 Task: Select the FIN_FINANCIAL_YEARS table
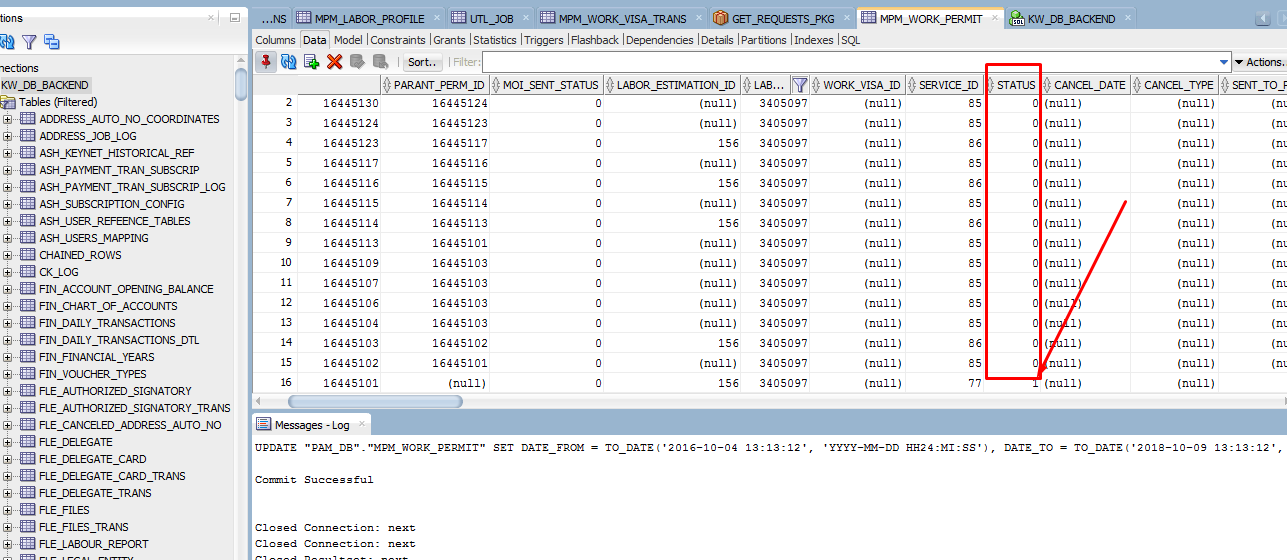click(x=96, y=357)
